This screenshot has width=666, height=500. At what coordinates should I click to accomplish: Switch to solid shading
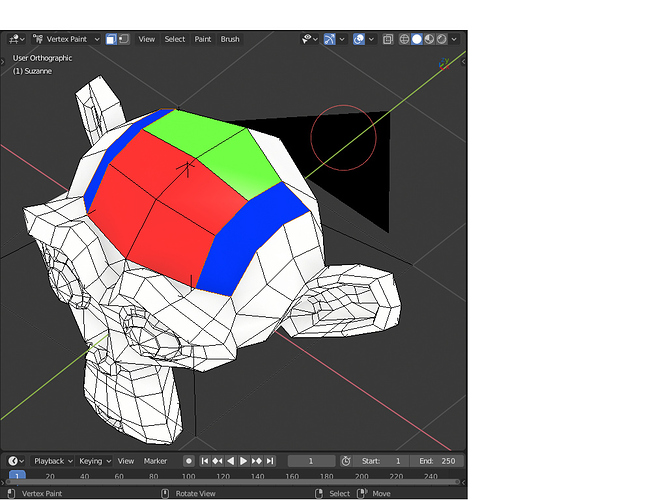(x=417, y=39)
